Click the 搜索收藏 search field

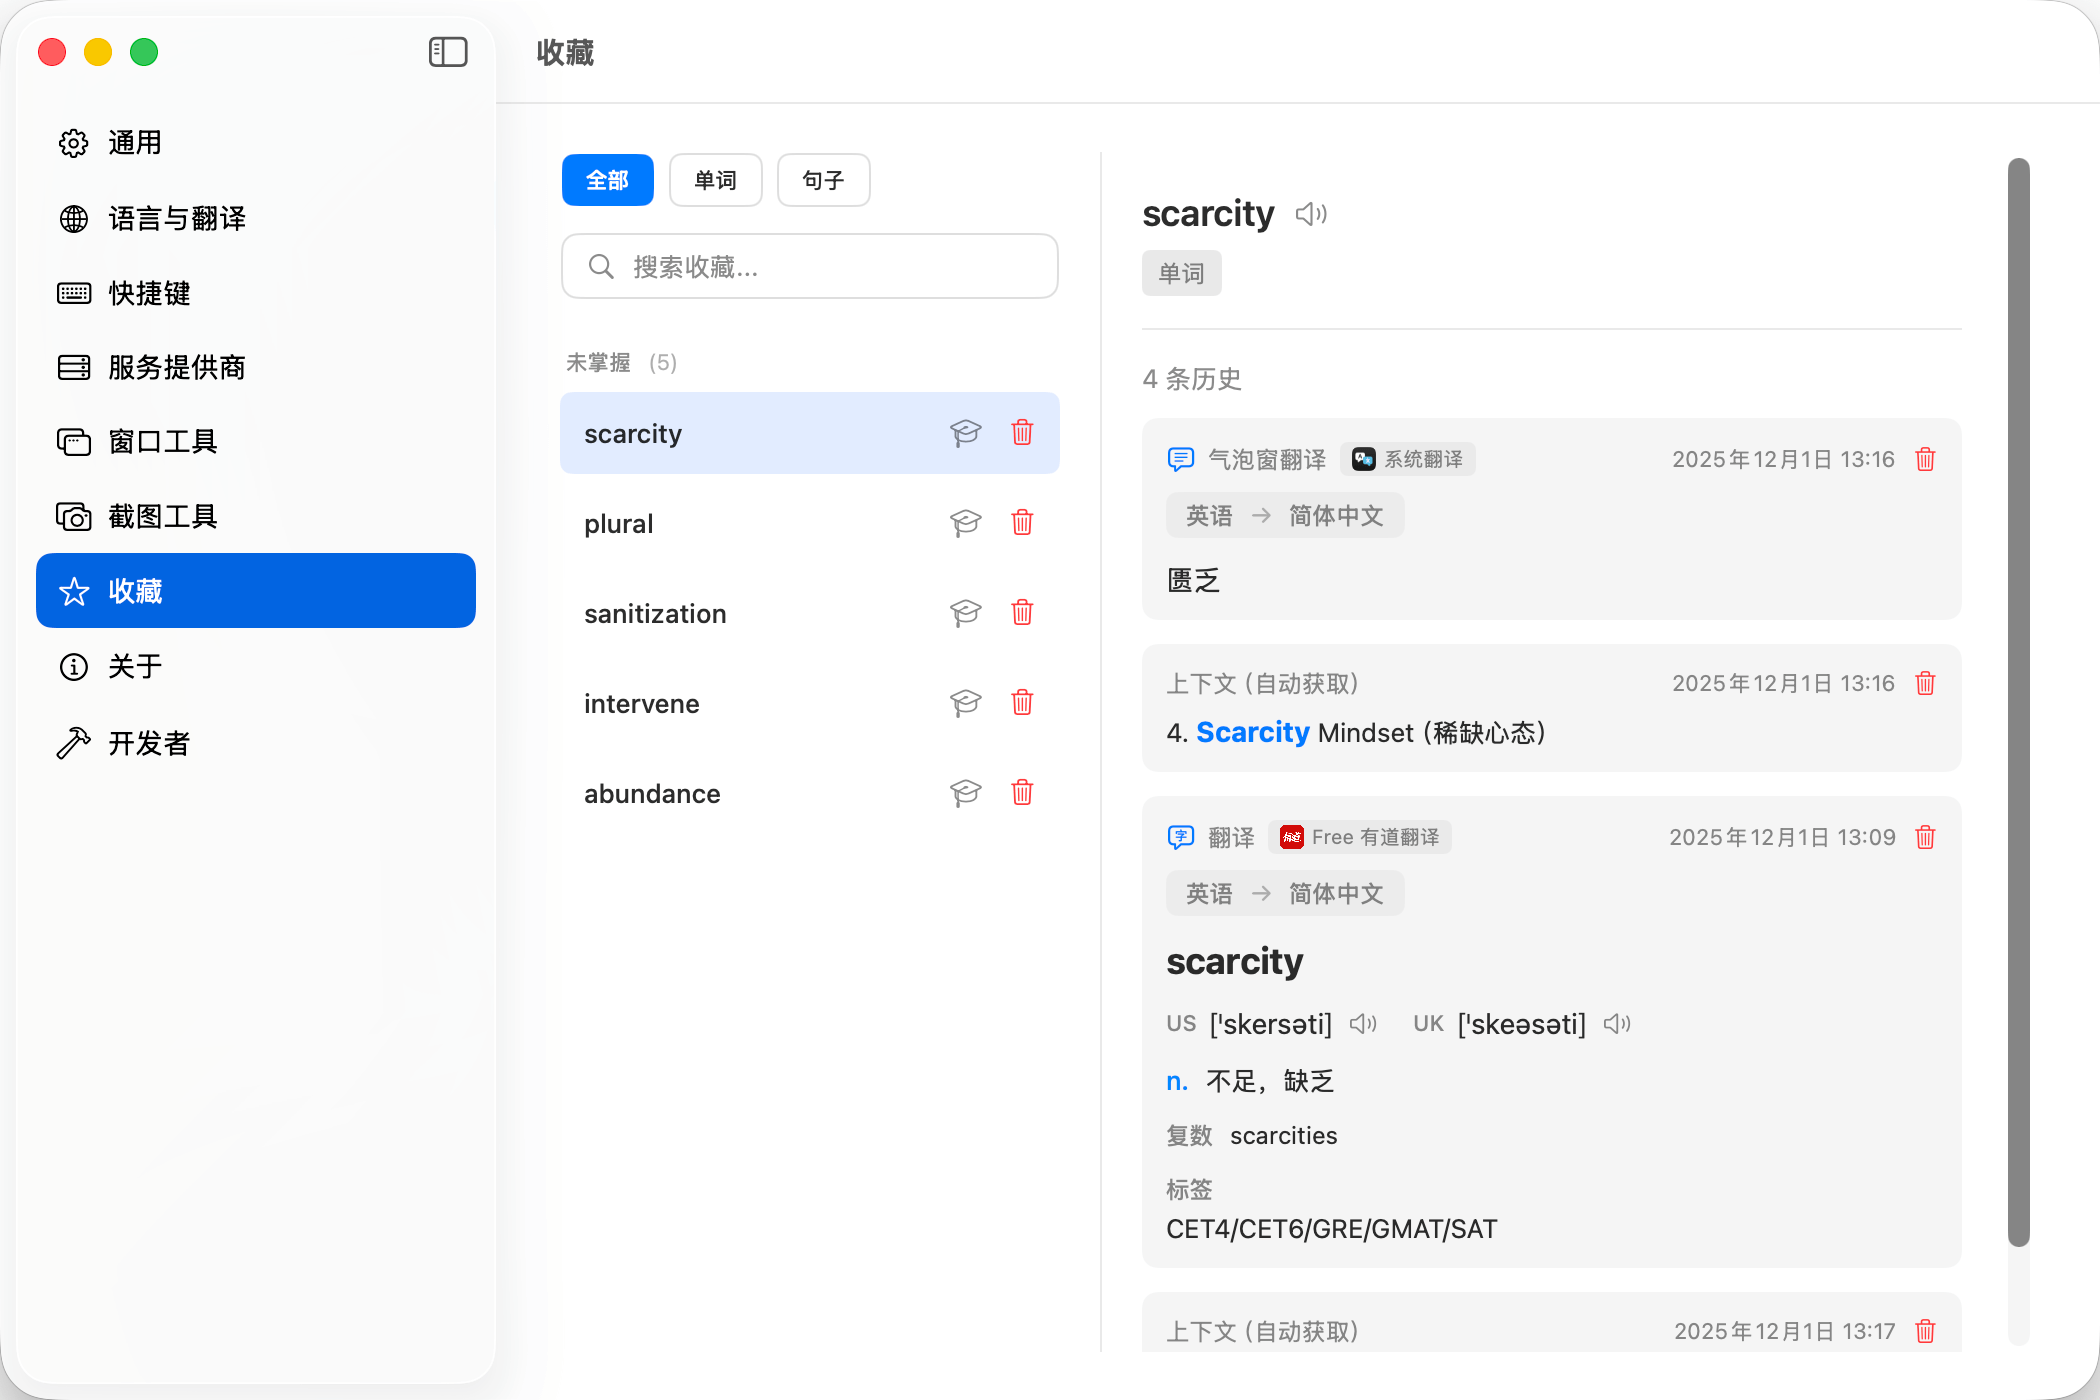point(810,267)
